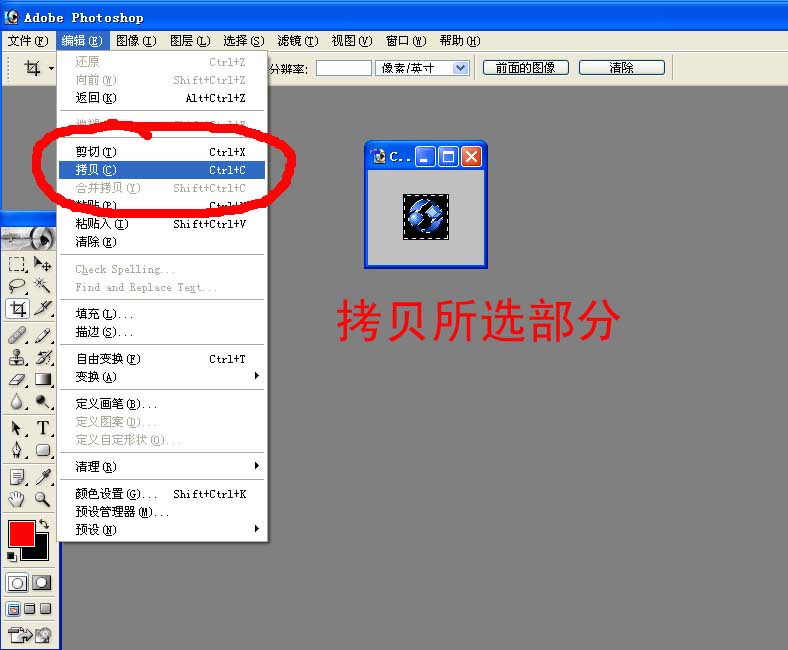Select the History Brush tool

click(42, 357)
